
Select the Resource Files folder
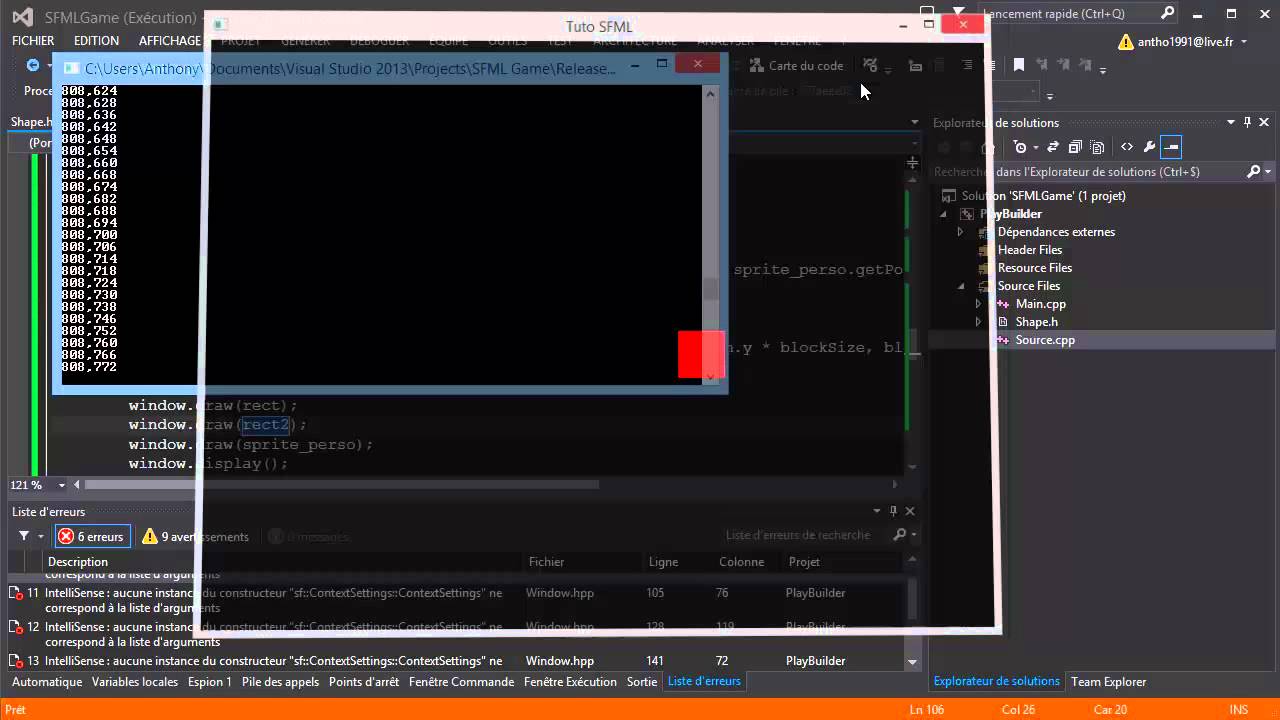tap(1035, 268)
